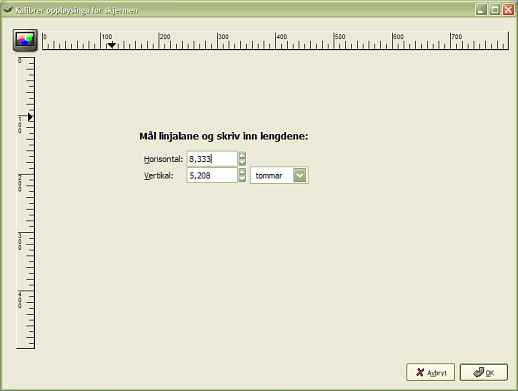The width and height of the screenshot is (518, 391).
Task: Click the horizontal ruler position marker
Action: (112, 45)
